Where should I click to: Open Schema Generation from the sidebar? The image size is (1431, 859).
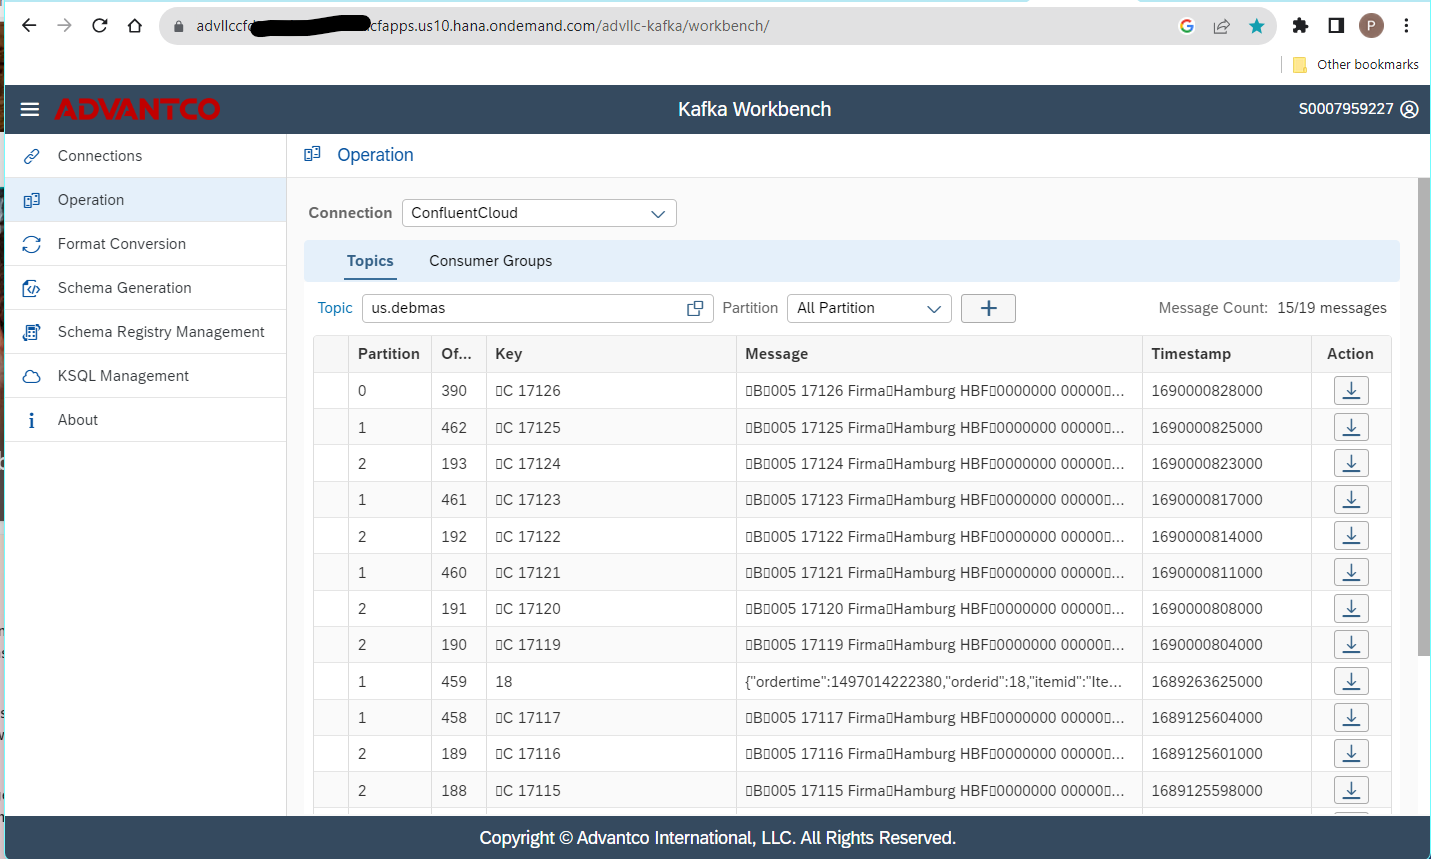[x=31, y=287]
